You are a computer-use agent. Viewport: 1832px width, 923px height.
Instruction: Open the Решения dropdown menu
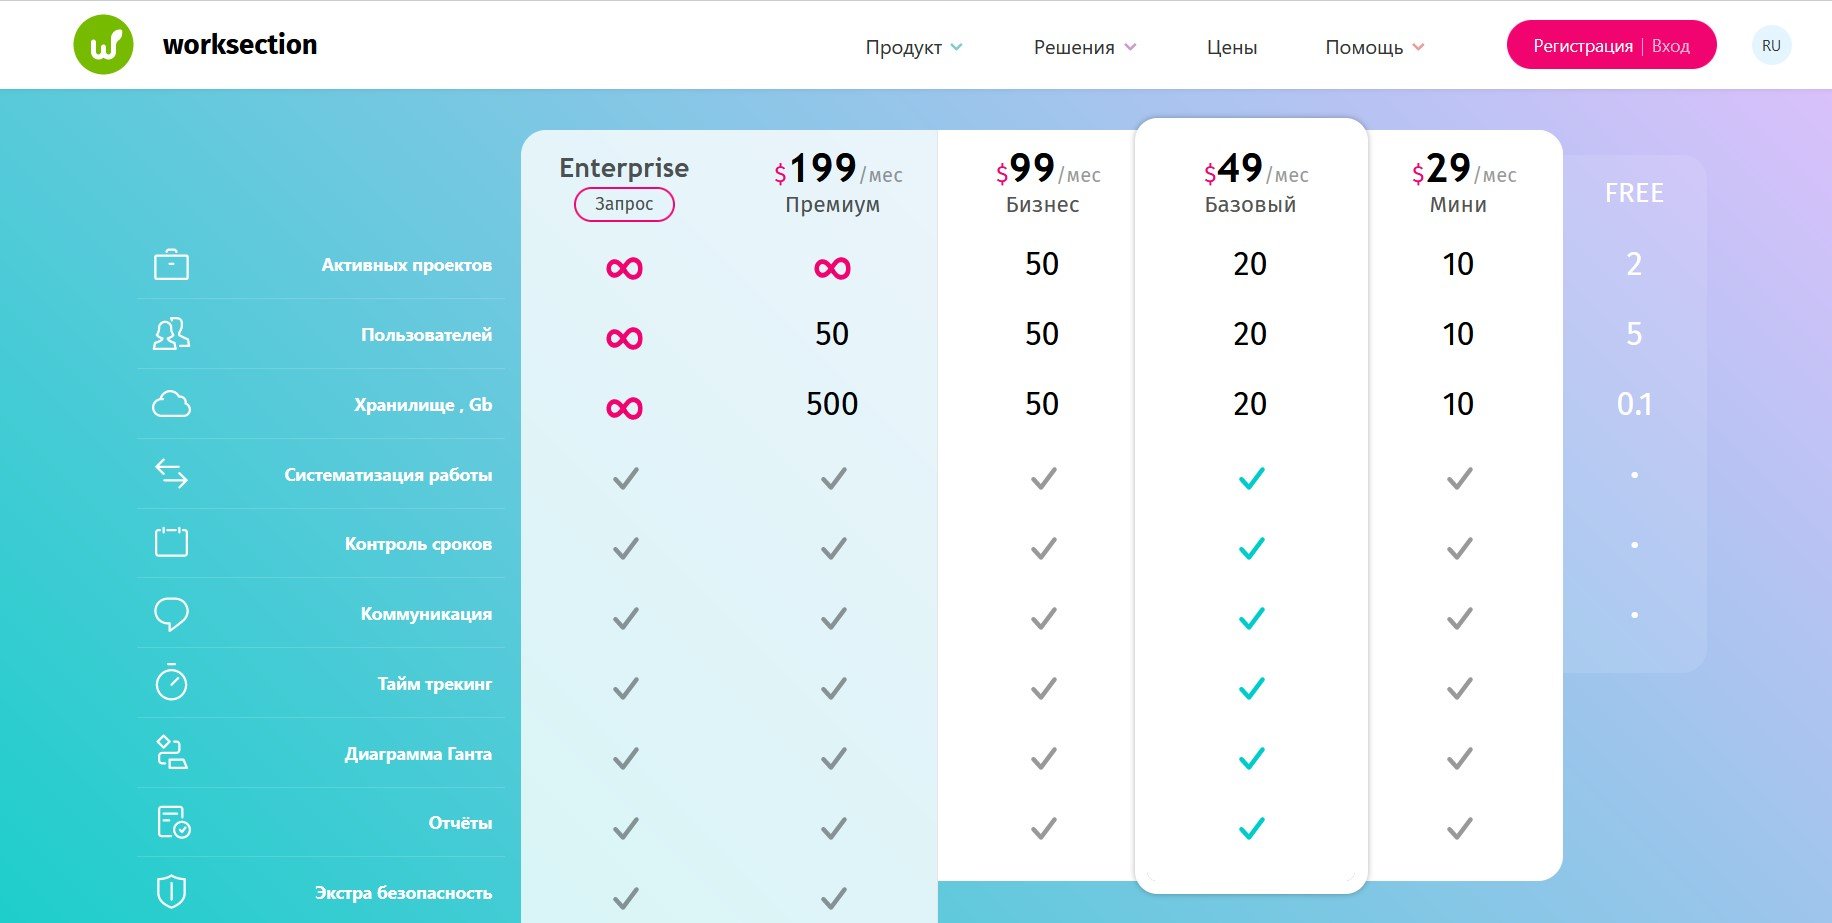coord(1084,47)
